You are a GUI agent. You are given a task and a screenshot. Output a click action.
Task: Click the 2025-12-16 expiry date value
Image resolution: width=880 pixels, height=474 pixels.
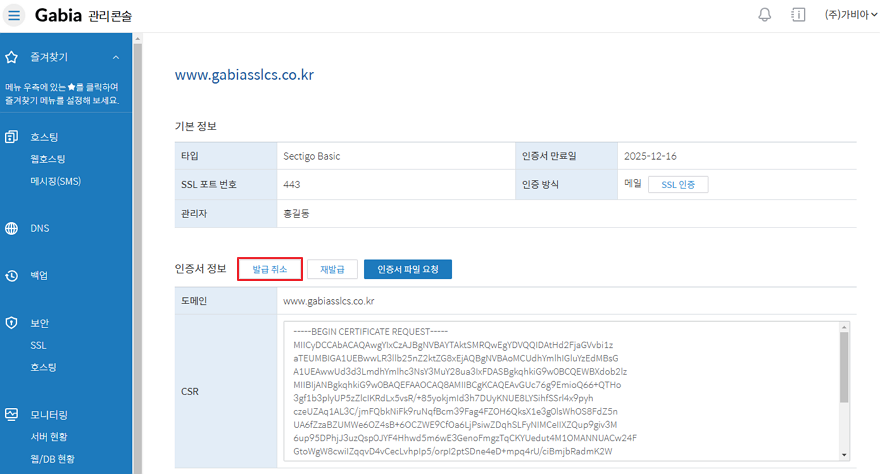[650, 156]
